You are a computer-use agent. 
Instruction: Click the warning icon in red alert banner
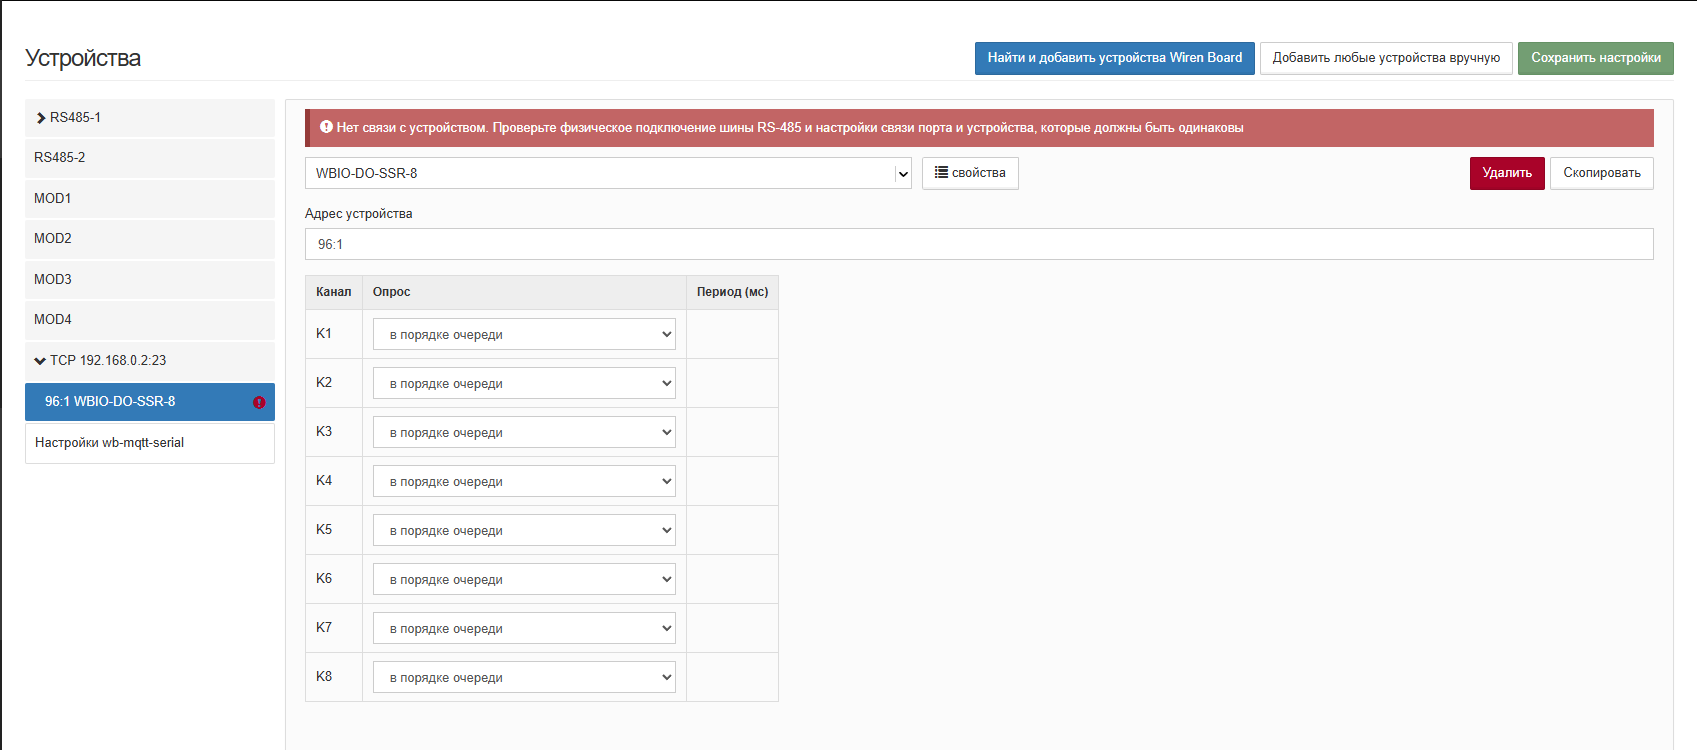(x=326, y=127)
